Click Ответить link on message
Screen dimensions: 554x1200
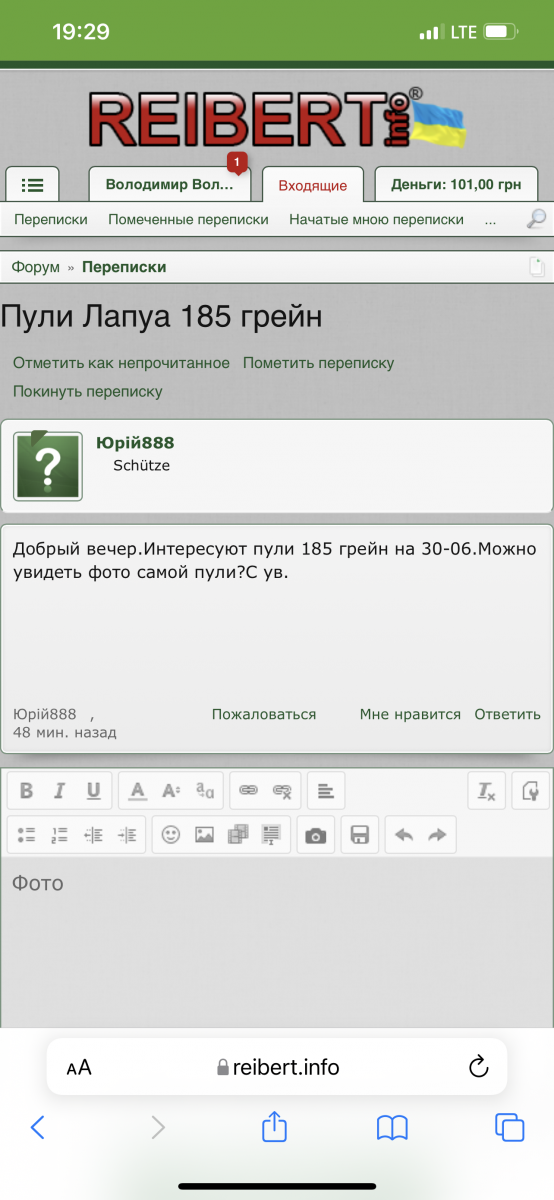(x=507, y=714)
